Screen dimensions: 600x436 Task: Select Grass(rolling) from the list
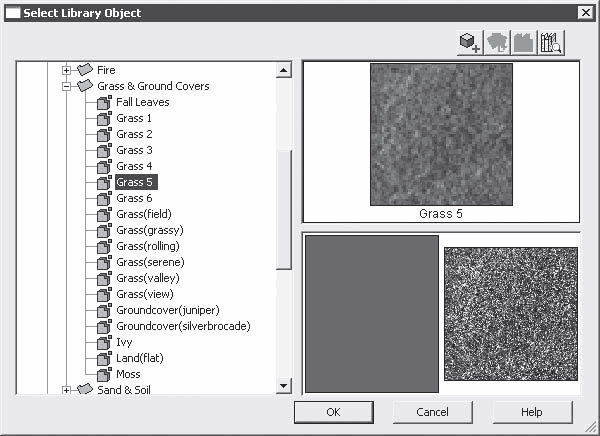pyautogui.click(x=148, y=246)
